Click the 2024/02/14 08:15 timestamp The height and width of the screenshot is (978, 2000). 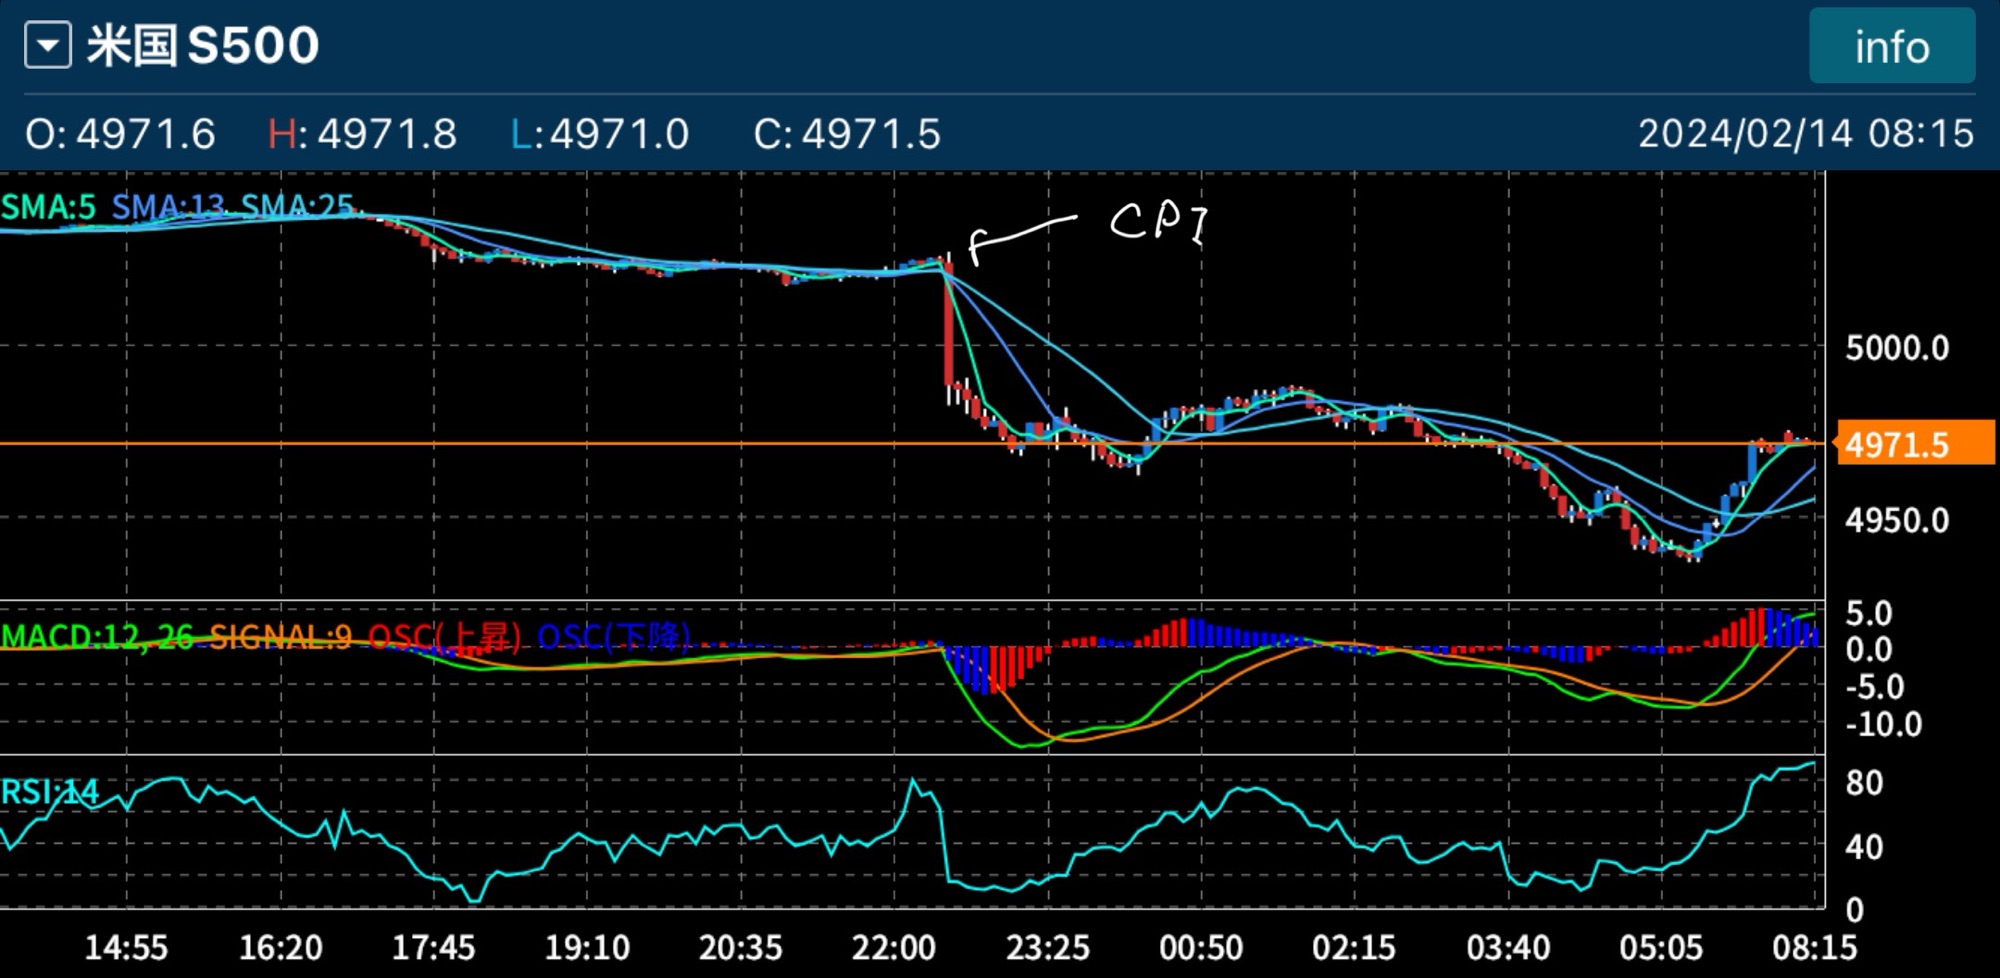(1805, 134)
